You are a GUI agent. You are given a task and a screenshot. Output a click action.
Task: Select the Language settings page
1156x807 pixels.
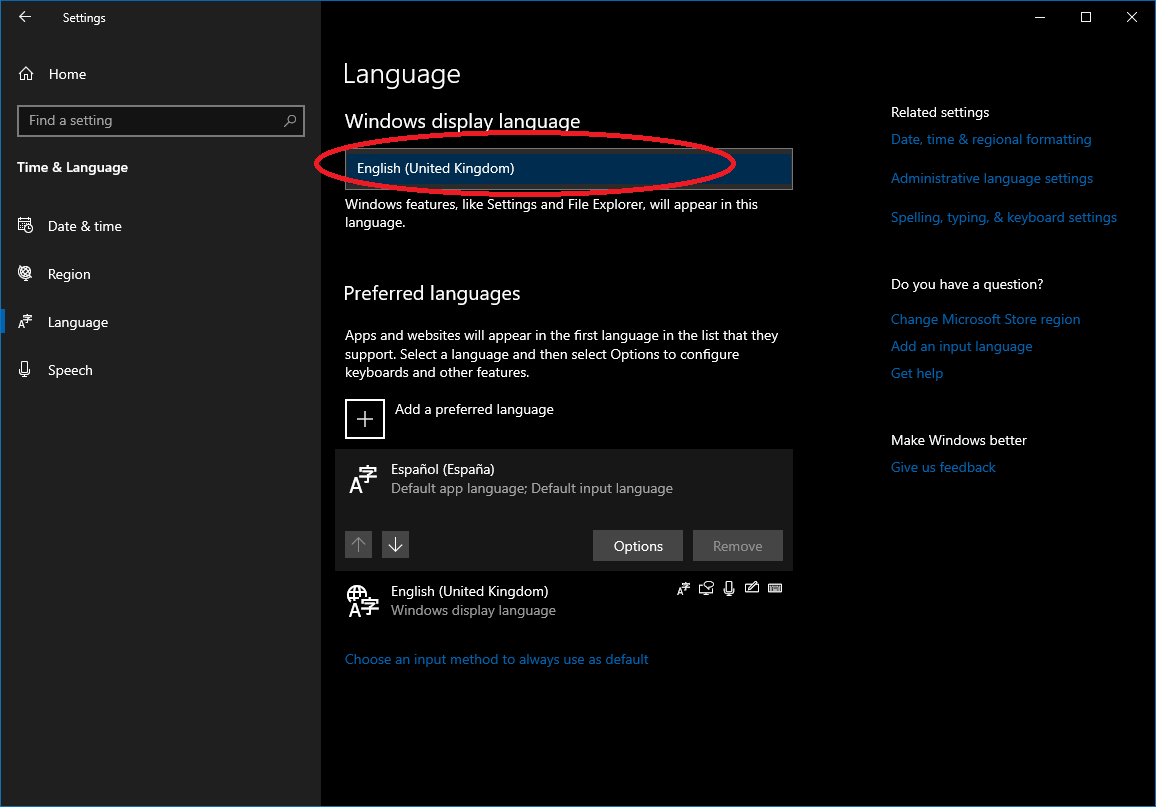pyautogui.click(x=161, y=322)
